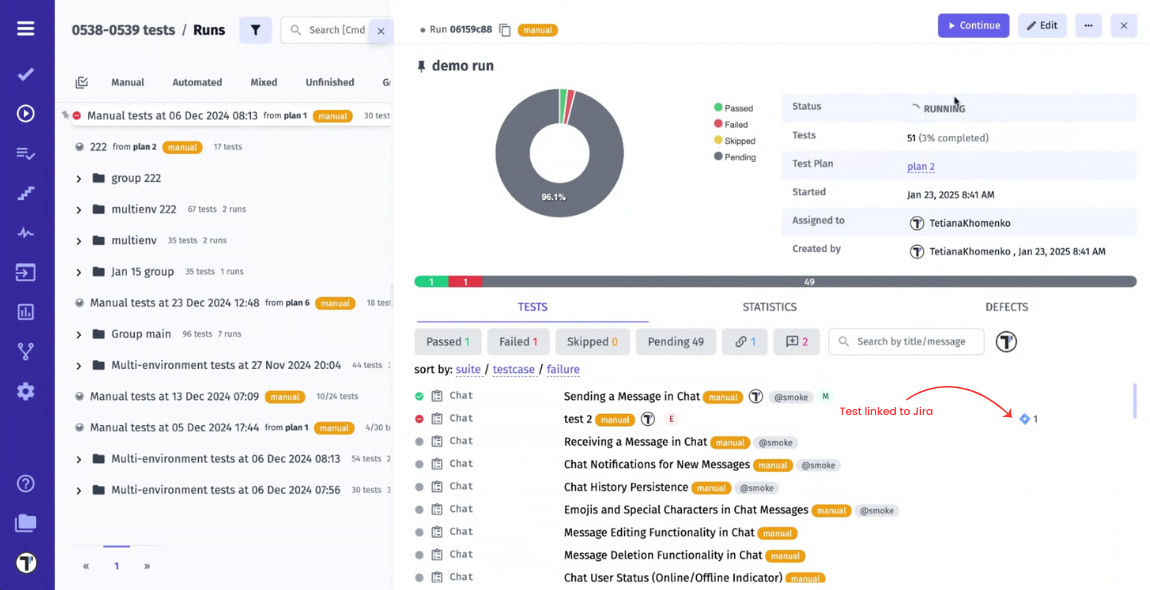Viewport: 1150px width, 590px height.
Task: Toggle the Failed 1 filter chip
Action: tap(518, 341)
